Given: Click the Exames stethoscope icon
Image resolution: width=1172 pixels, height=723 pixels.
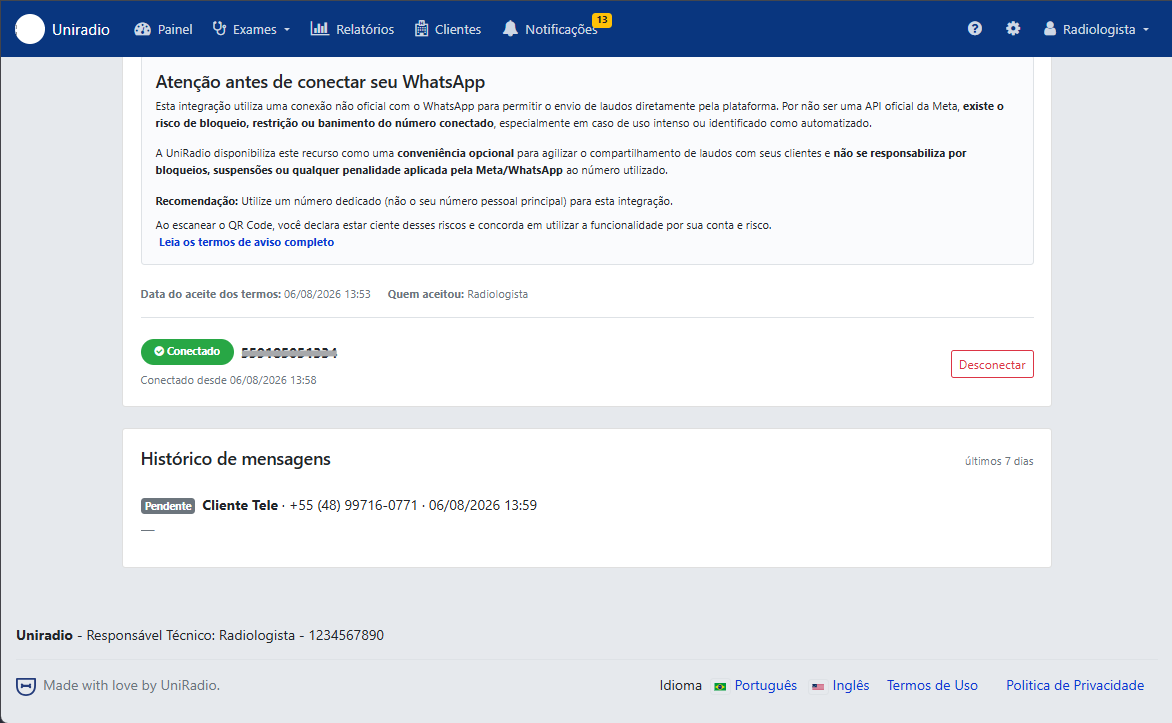Looking at the screenshot, I should (219, 28).
